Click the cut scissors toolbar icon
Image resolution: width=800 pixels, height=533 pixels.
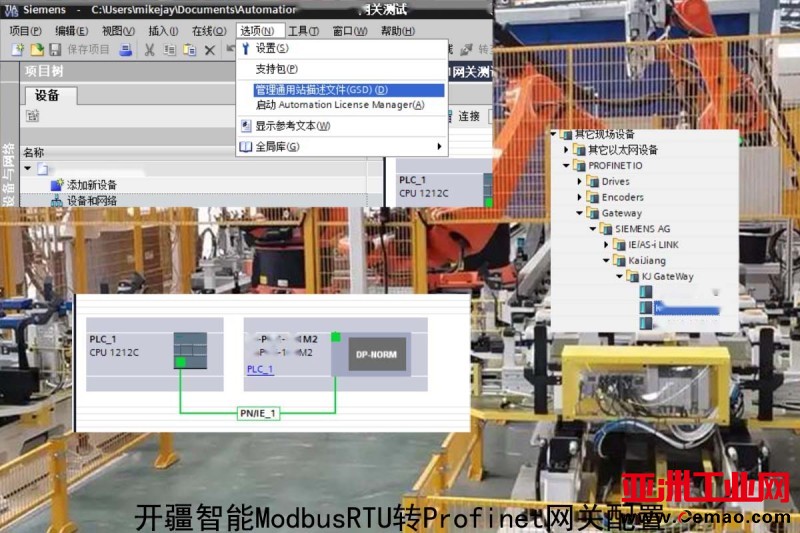point(149,50)
